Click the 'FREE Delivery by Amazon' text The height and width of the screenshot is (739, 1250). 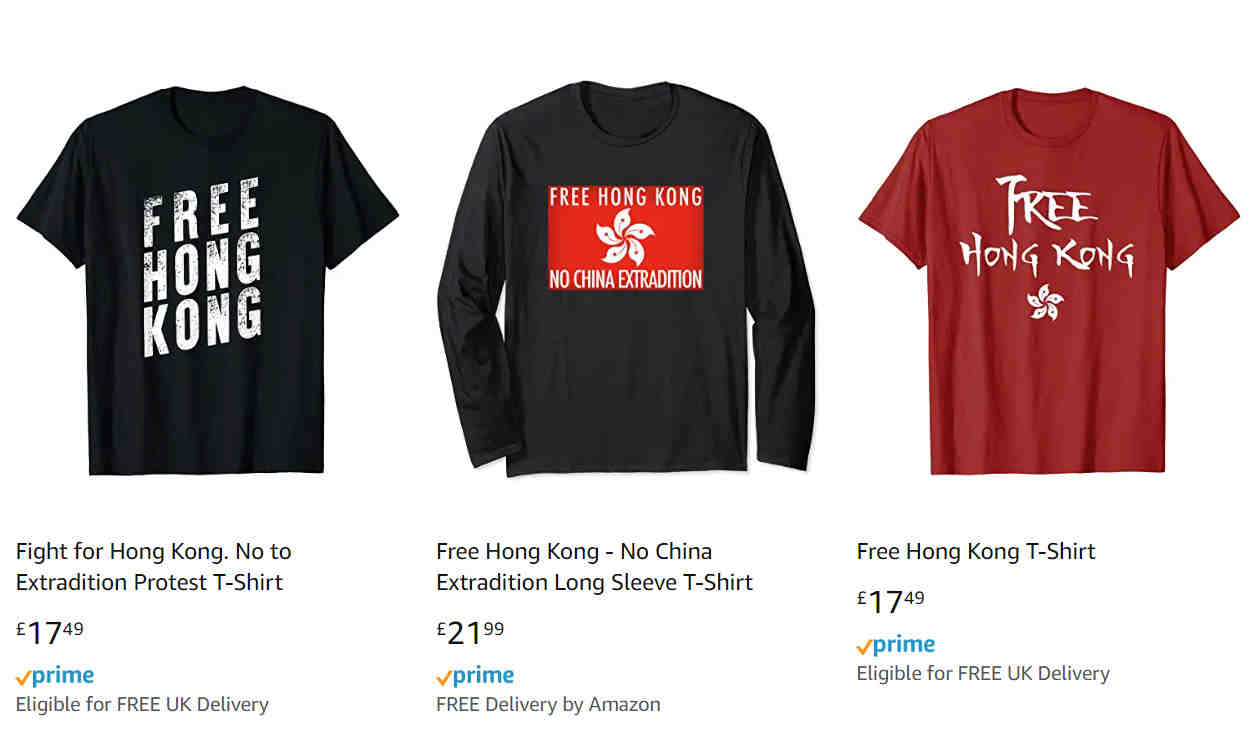coord(548,704)
